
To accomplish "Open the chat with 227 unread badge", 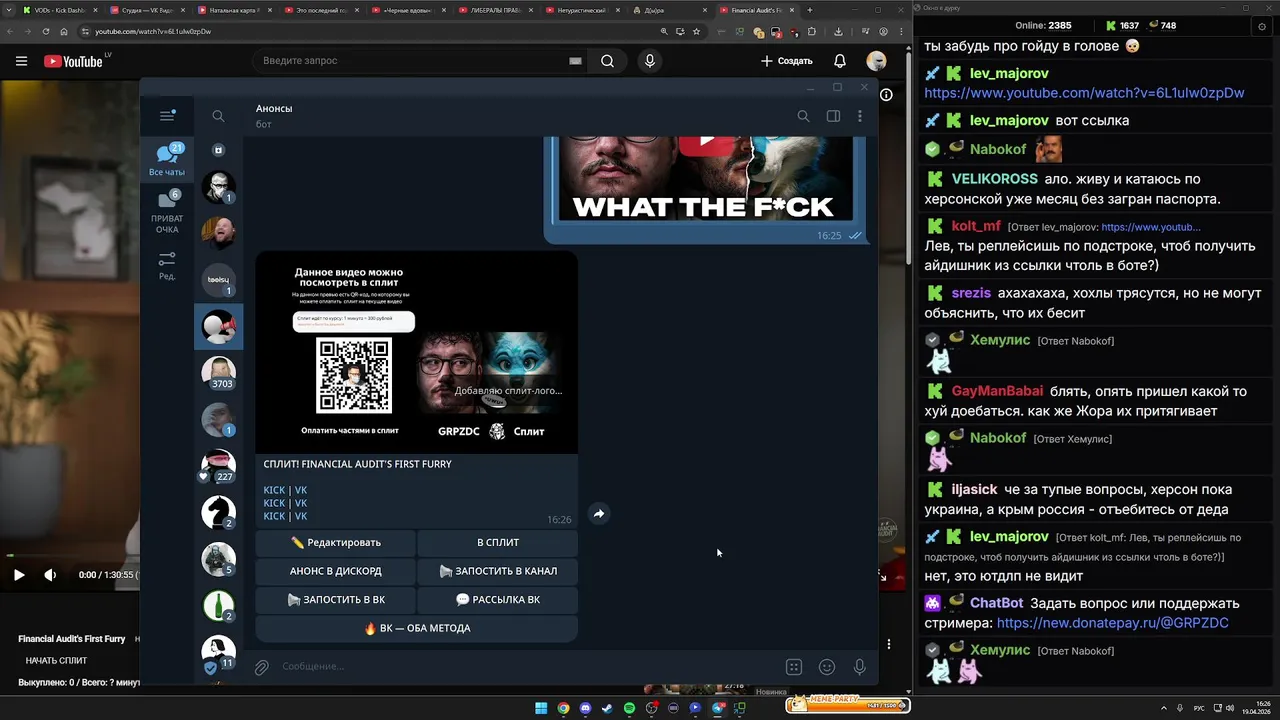I will (x=218, y=466).
